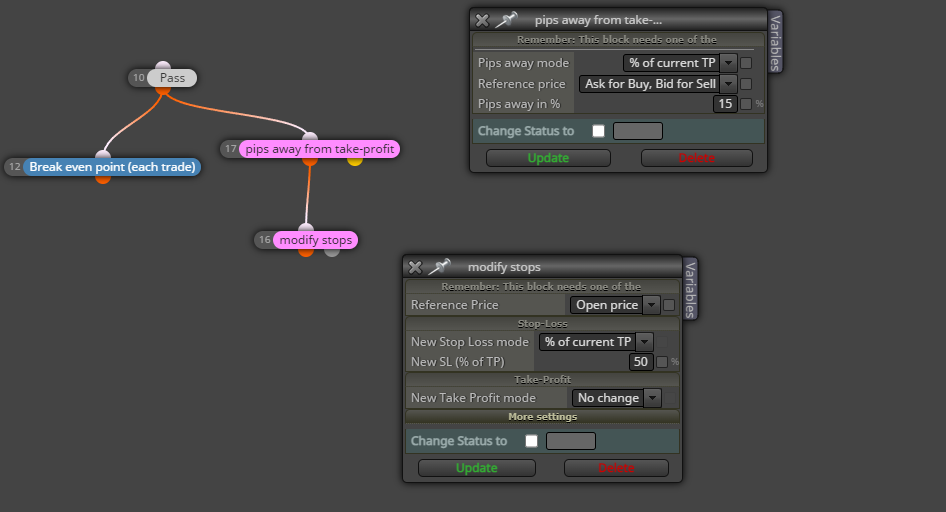Image resolution: width=946 pixels, height=512 pixels.
Task: Pin the pips away from take-profit panel
Action: pyautogui.click(x=506, y=20)
